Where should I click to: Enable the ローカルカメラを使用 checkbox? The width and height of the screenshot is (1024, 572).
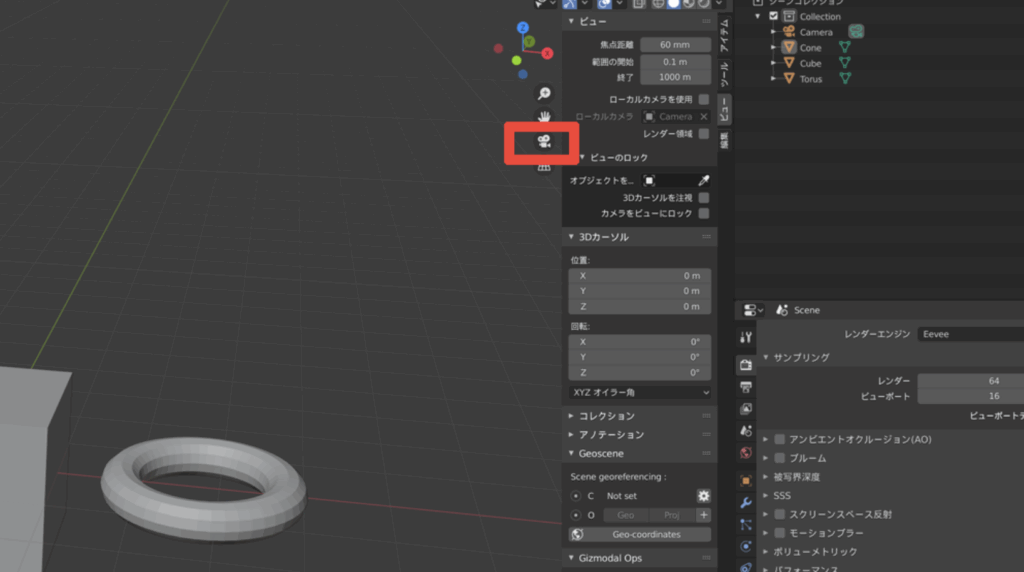[x=704, y=100]
